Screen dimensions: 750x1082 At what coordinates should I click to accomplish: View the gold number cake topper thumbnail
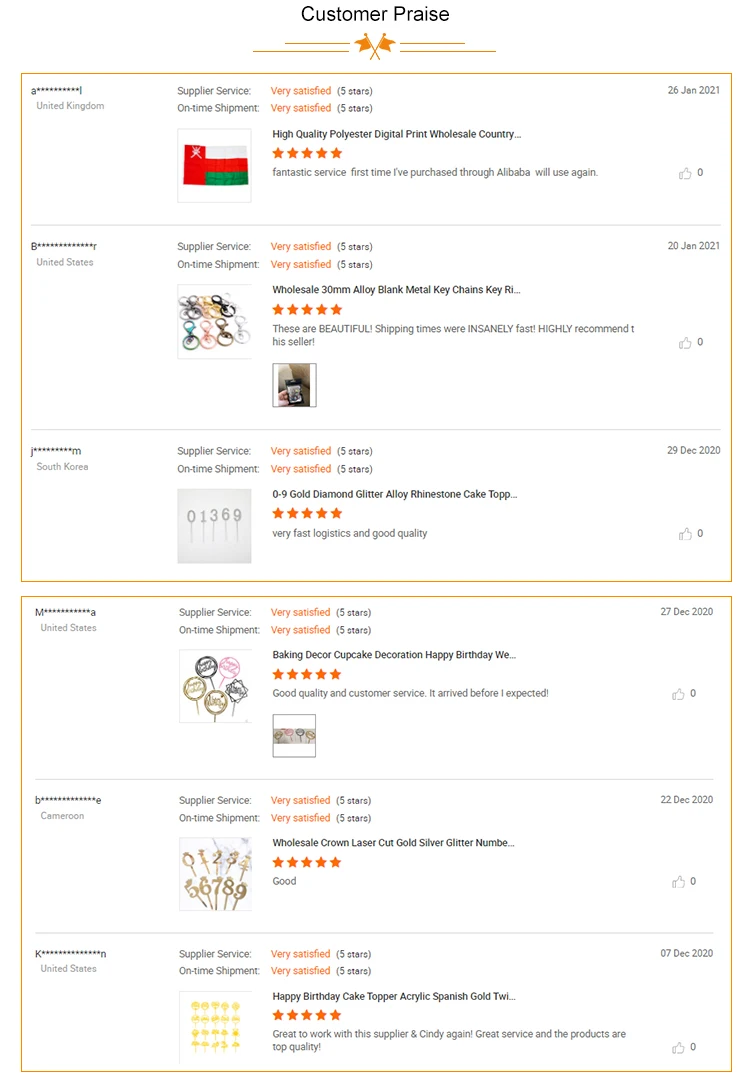214,525
